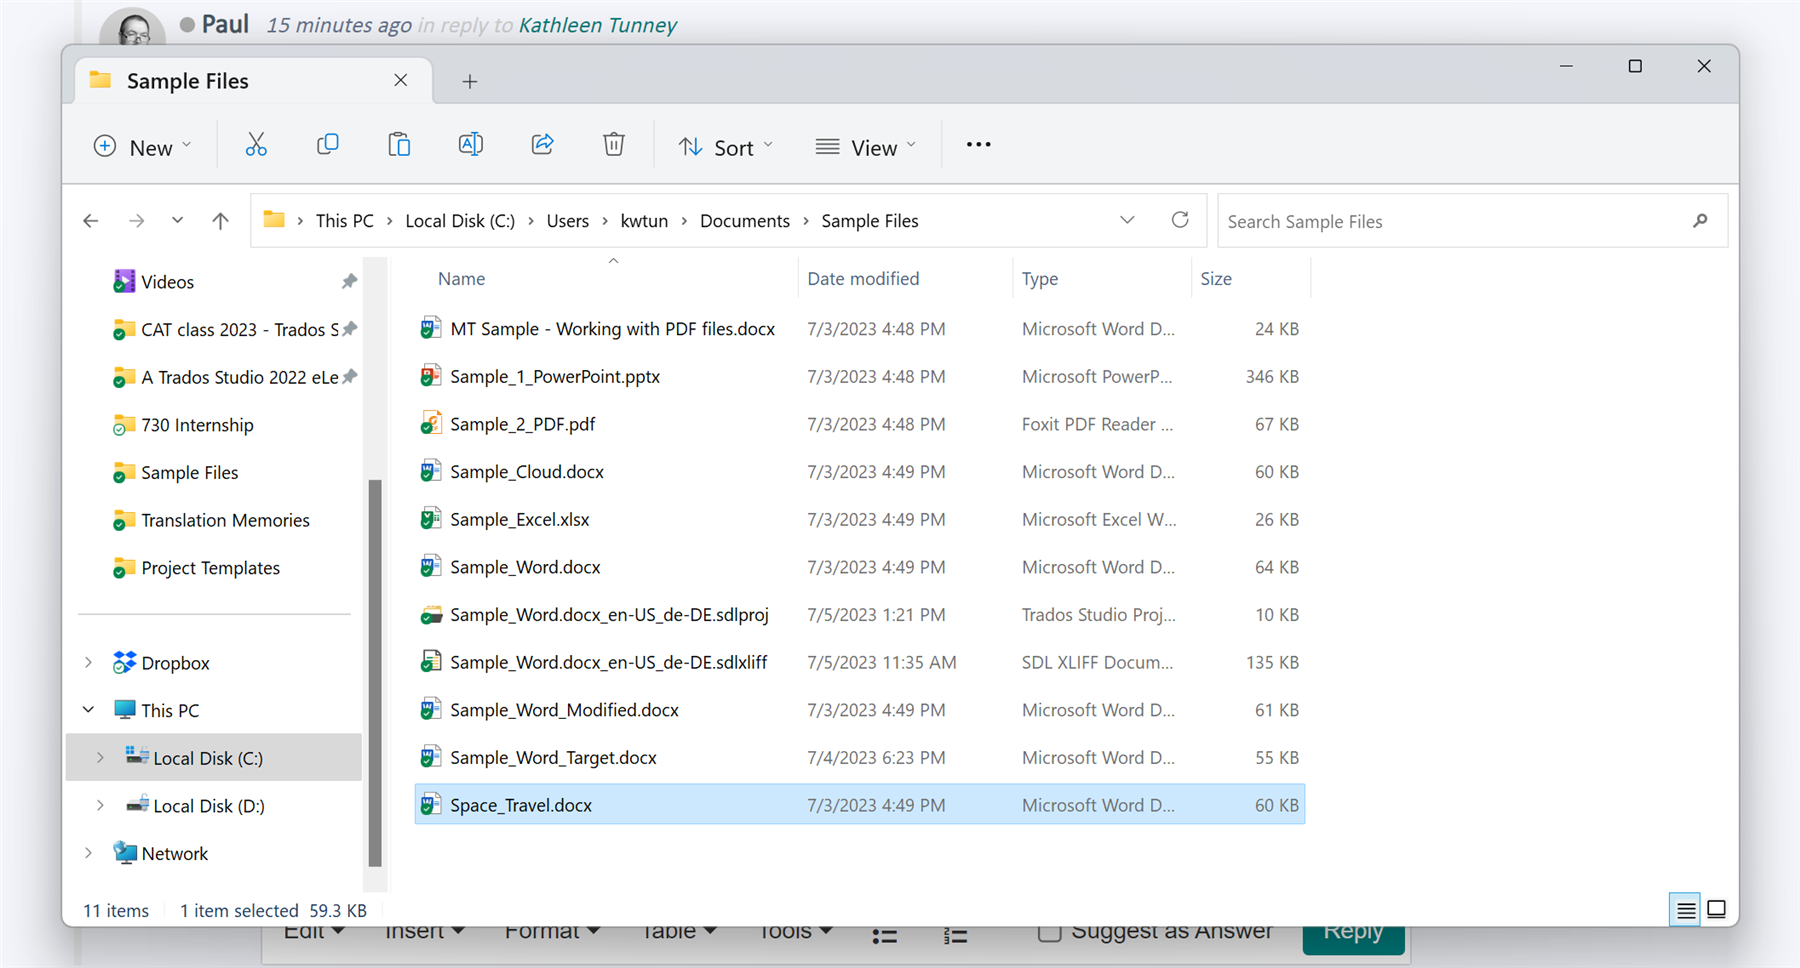Click Documents in the breadcrumb path
This screenshot has width=1800, height=968.
[745, 221]
